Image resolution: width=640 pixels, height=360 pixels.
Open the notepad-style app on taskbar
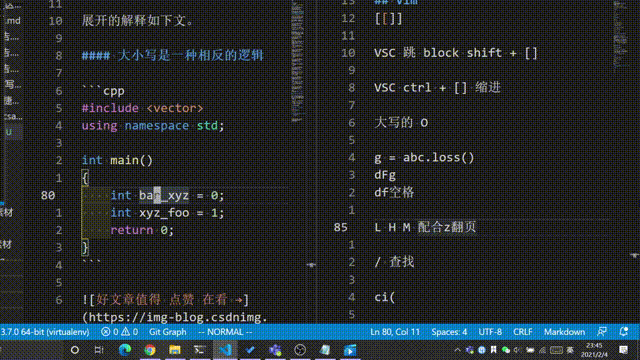point(325,350)
